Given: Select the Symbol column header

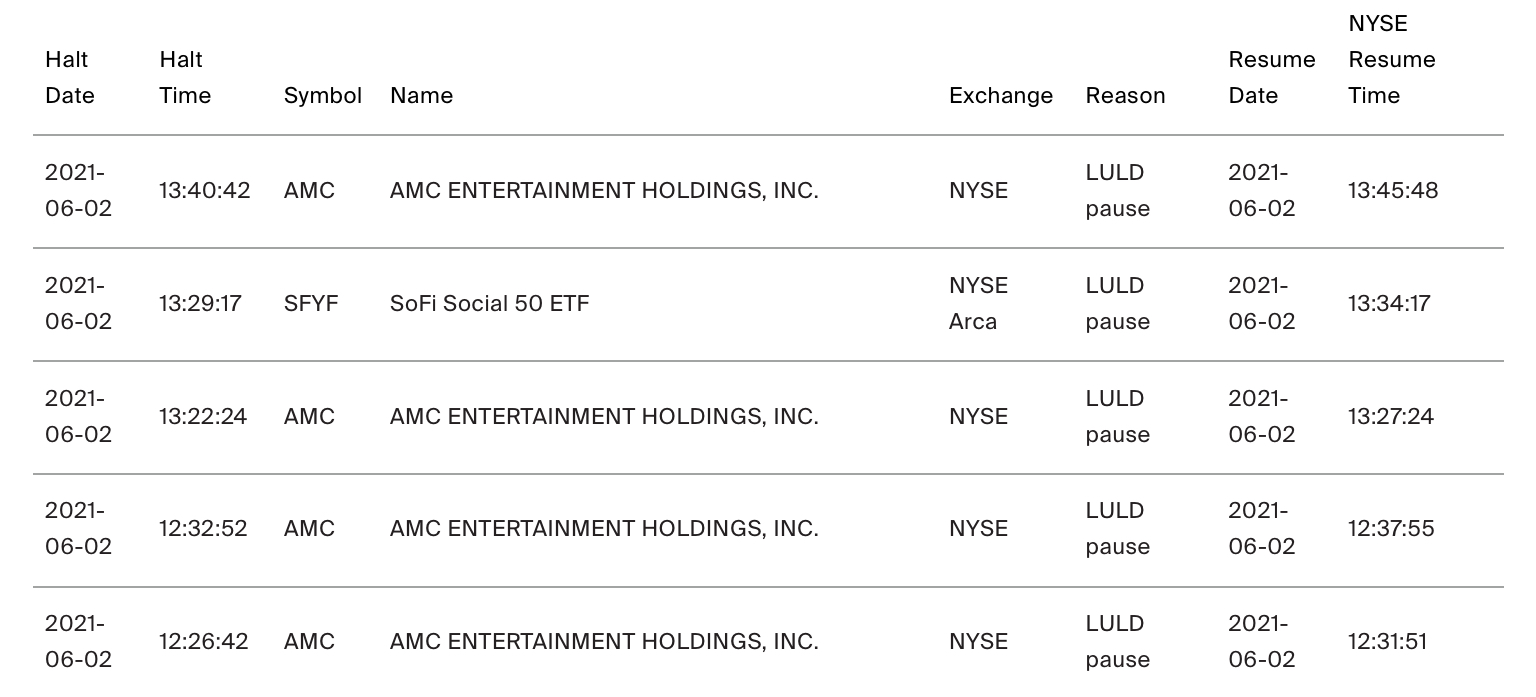Looking at the screenshot, I should coord(322,96).
